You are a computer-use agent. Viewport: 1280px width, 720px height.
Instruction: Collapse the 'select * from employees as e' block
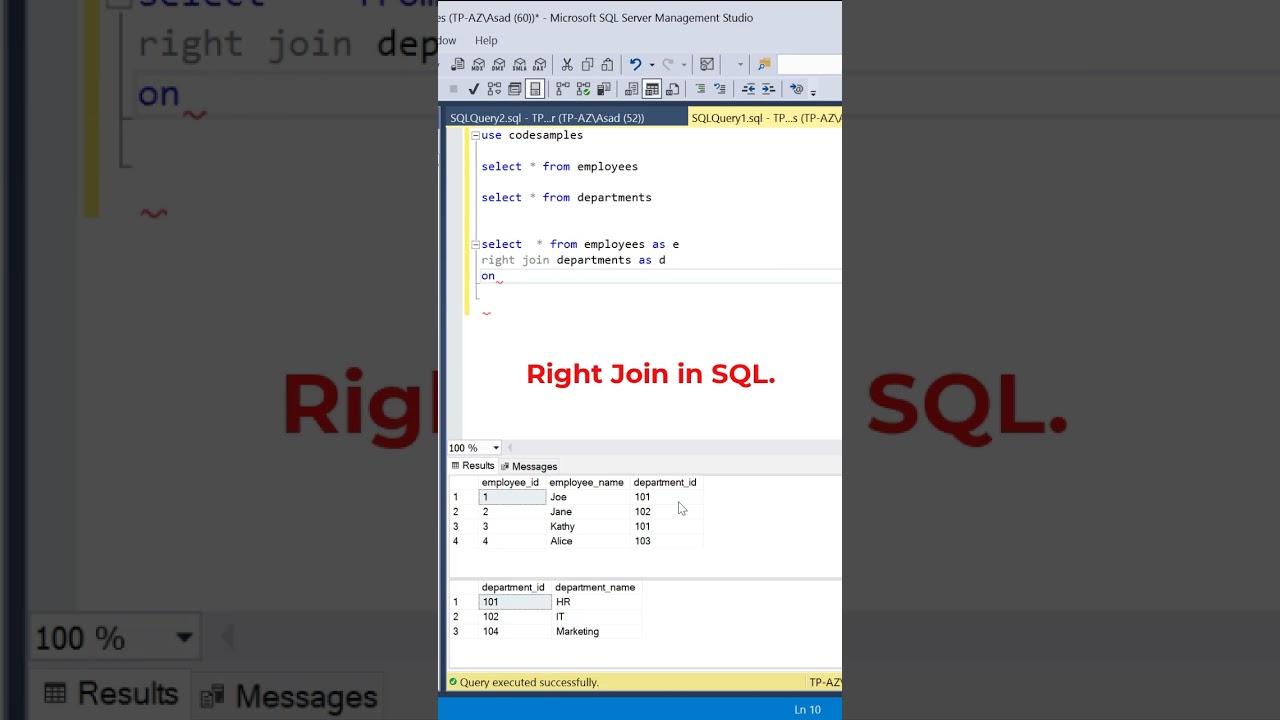click(x=475, y=244)
